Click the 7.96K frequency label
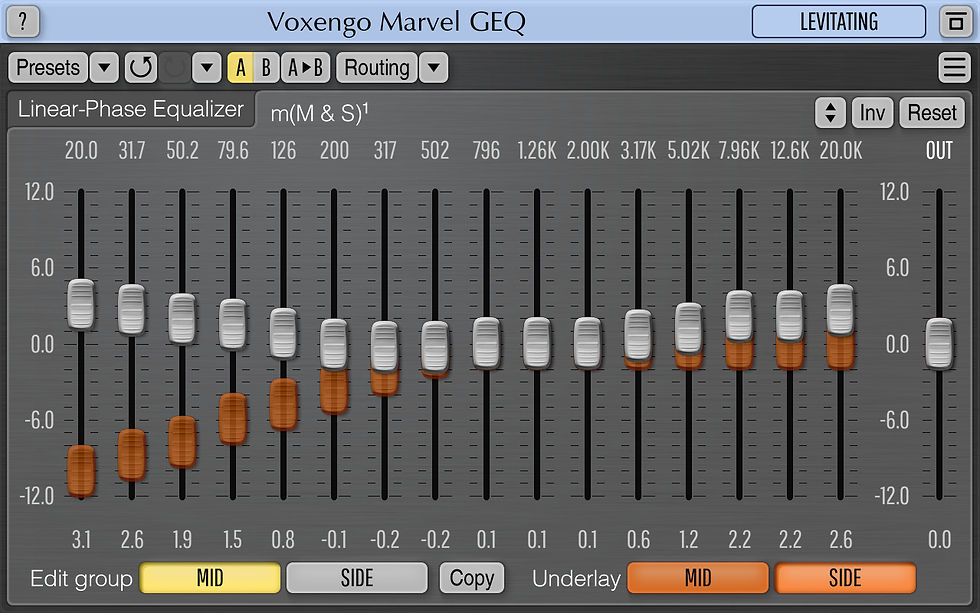 pyautogui.click(x=739, y=151)
